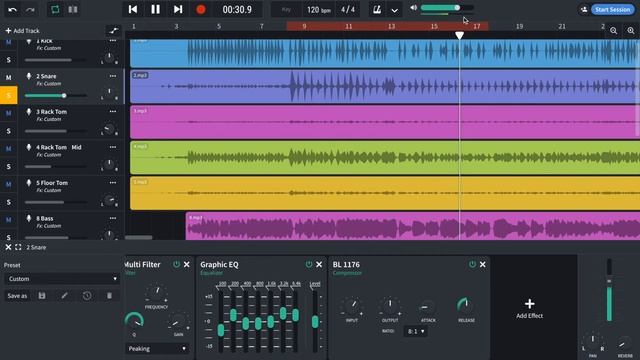This screenshot has height=360, width=640.
Task: Open the 2 Snare track options menu
Action: pyautogui.click(x=113, y=76)
